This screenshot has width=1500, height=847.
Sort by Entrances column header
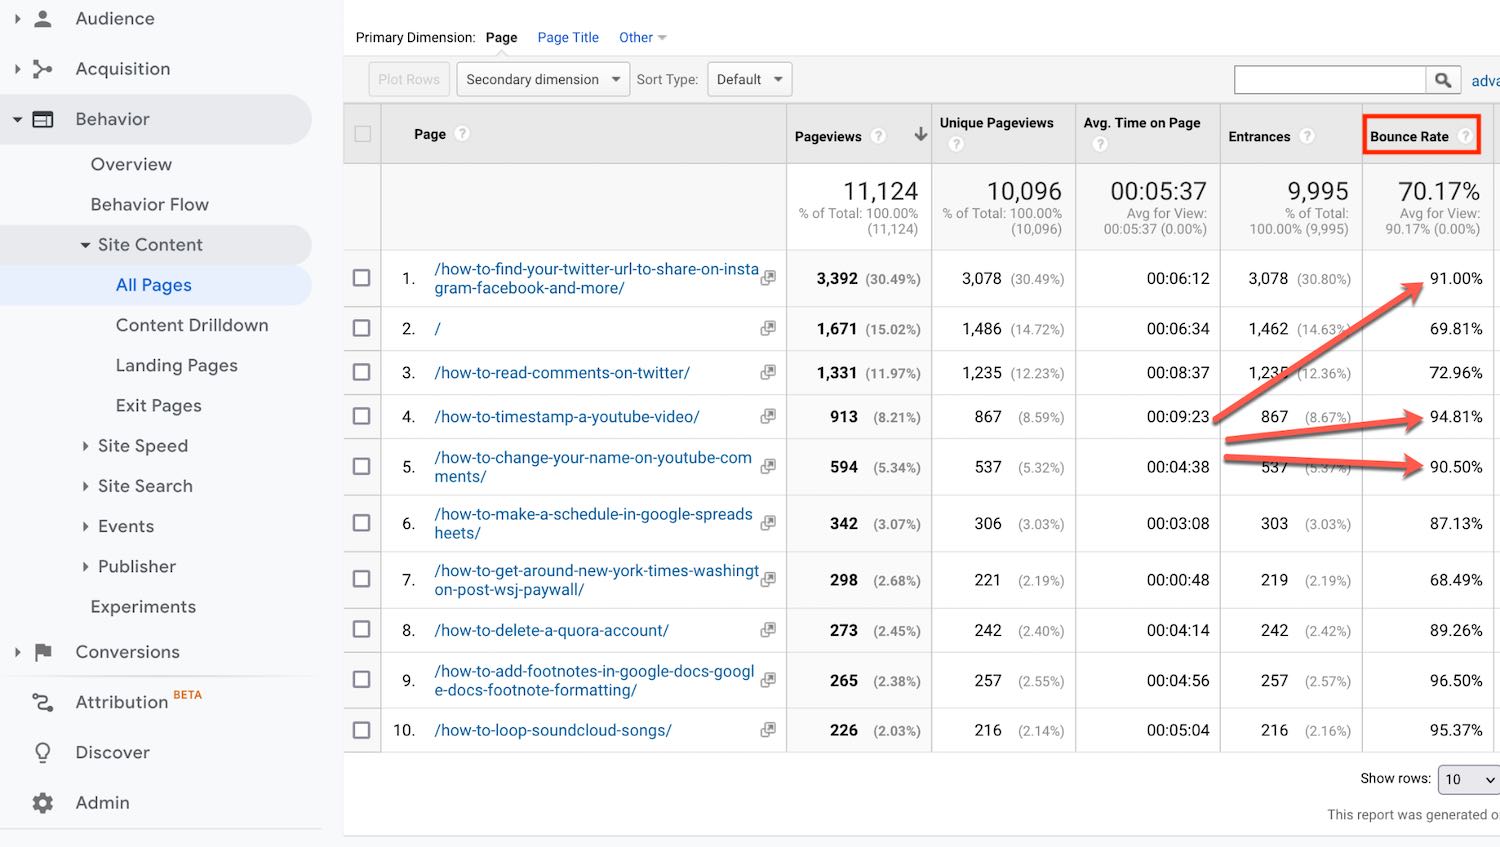tap(1259, 136)
